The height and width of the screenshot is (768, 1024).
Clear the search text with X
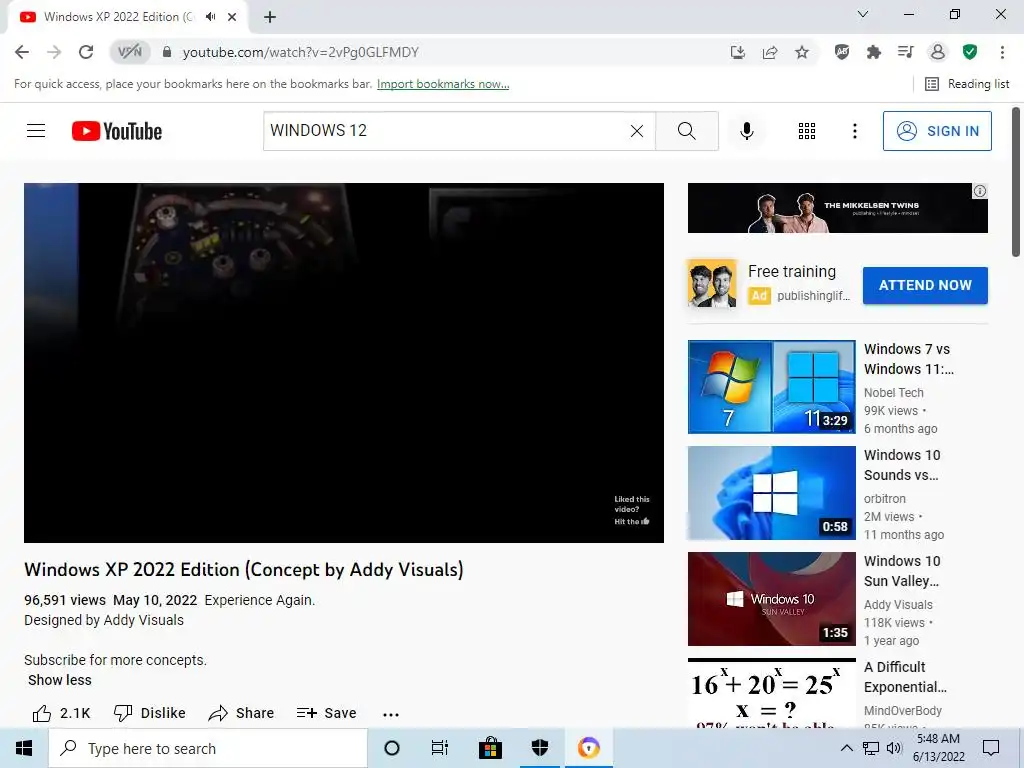[x=637, y=131]
